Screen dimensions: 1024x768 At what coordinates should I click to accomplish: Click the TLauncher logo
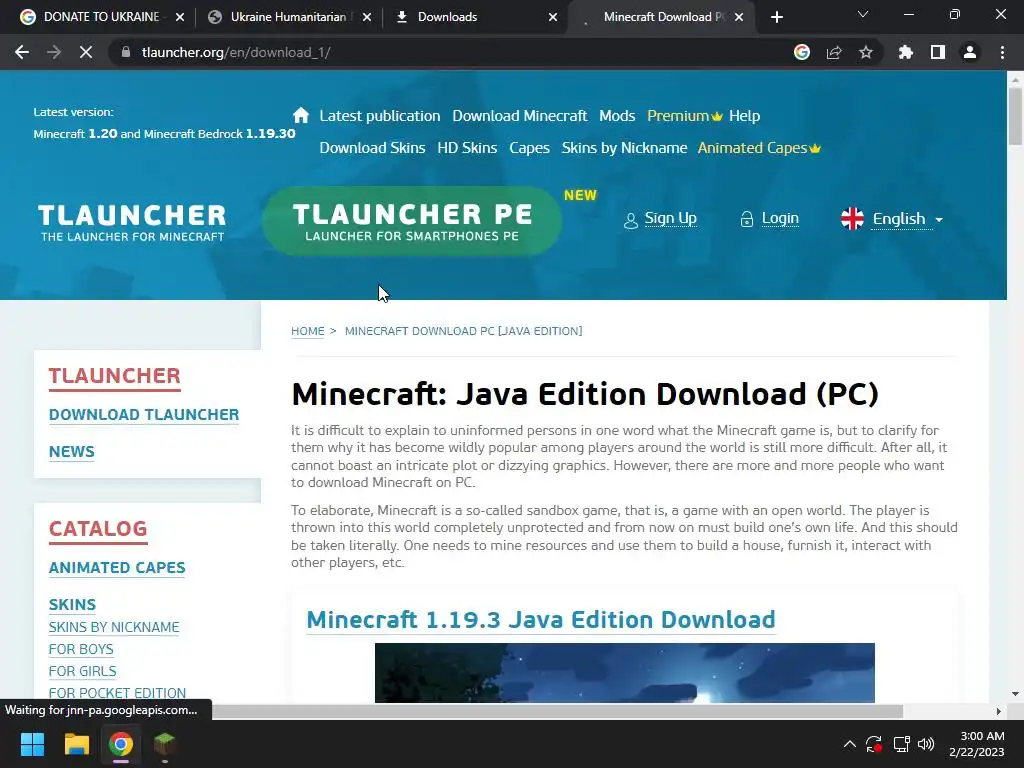[132, 223]
